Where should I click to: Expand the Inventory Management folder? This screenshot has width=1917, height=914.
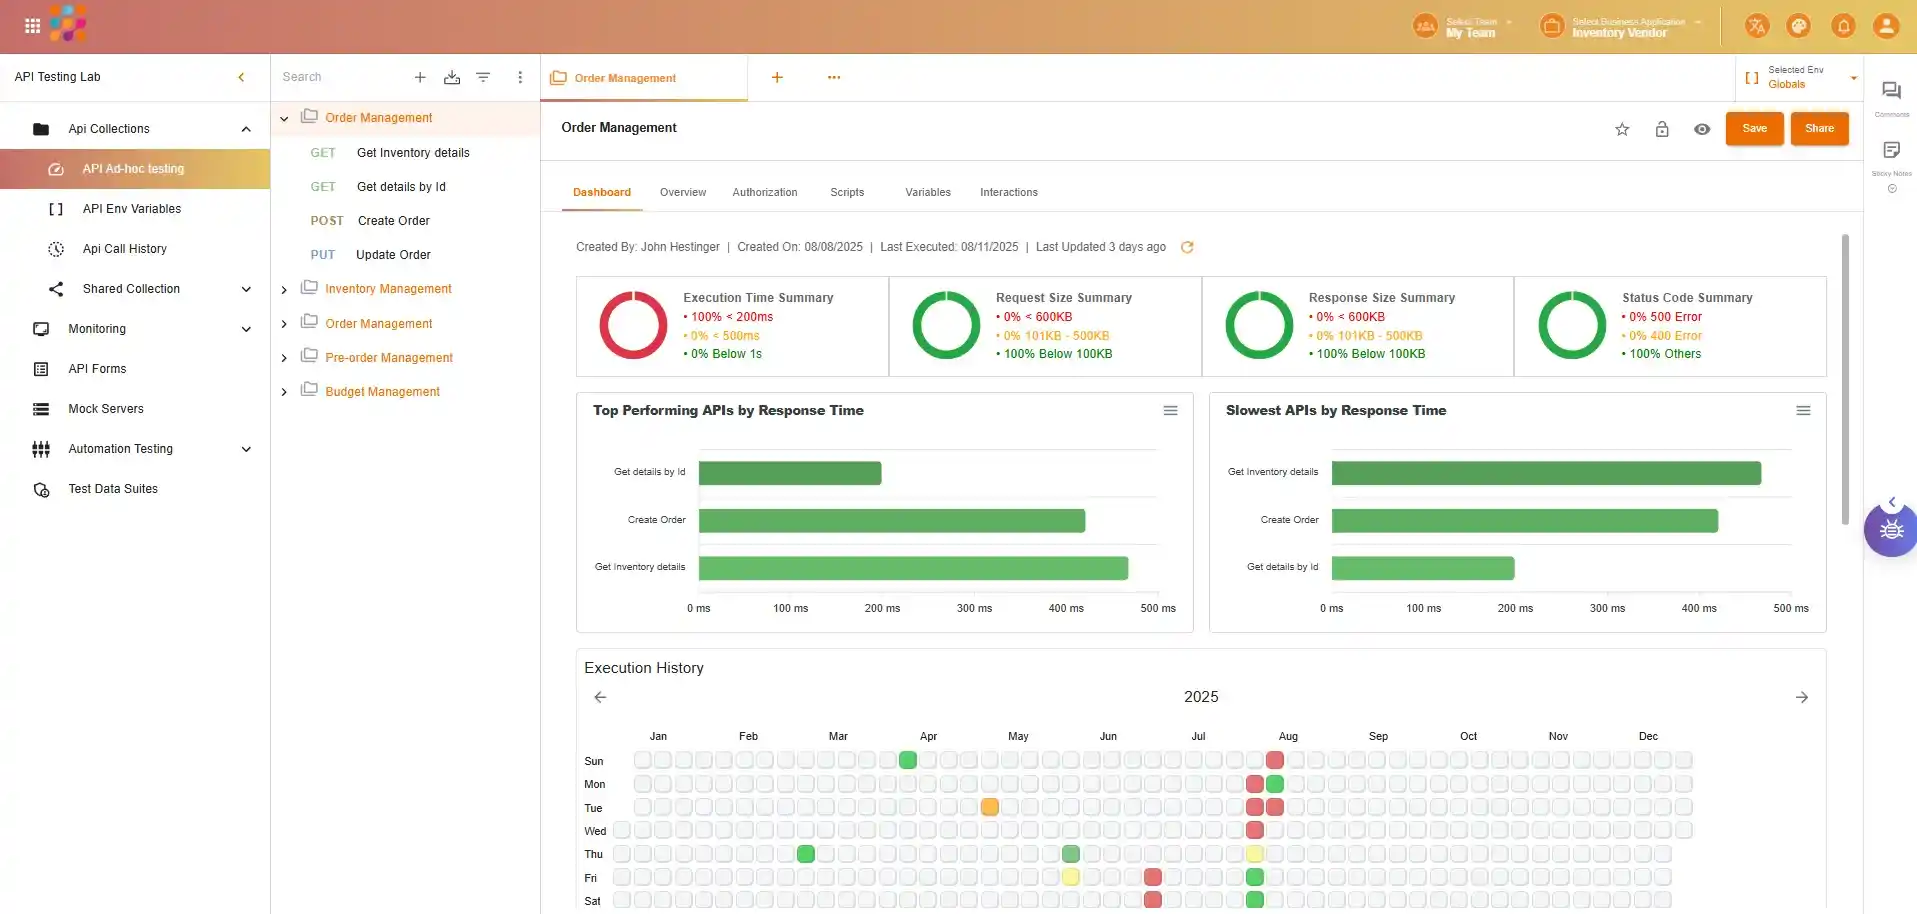click(x=284, y=290)
